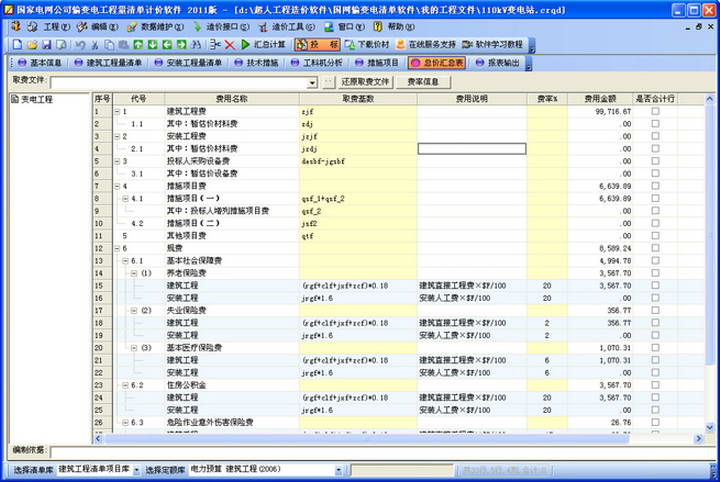Viewport: 720px width, 482px height.
Task: Click 费率信息 button
Action: pyautogui.click(x=423, y=82)
